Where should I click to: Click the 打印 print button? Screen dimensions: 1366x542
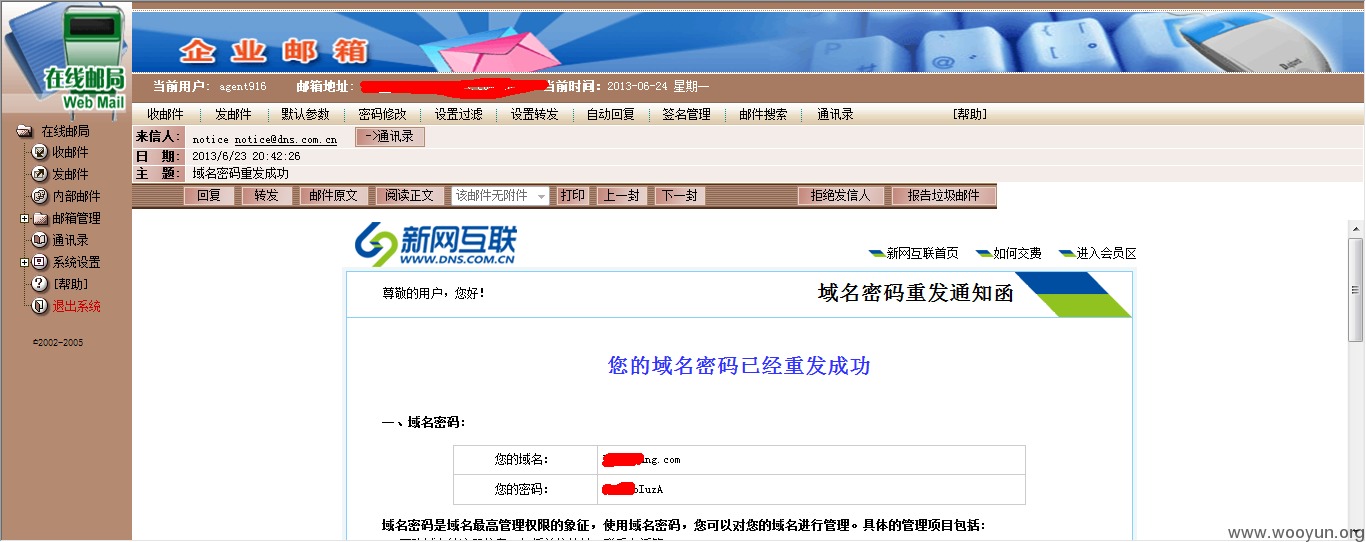[x=572, y=196]
